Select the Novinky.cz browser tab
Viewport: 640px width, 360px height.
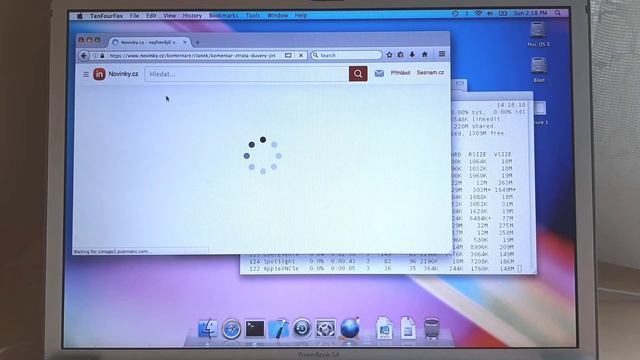(149, 42)
